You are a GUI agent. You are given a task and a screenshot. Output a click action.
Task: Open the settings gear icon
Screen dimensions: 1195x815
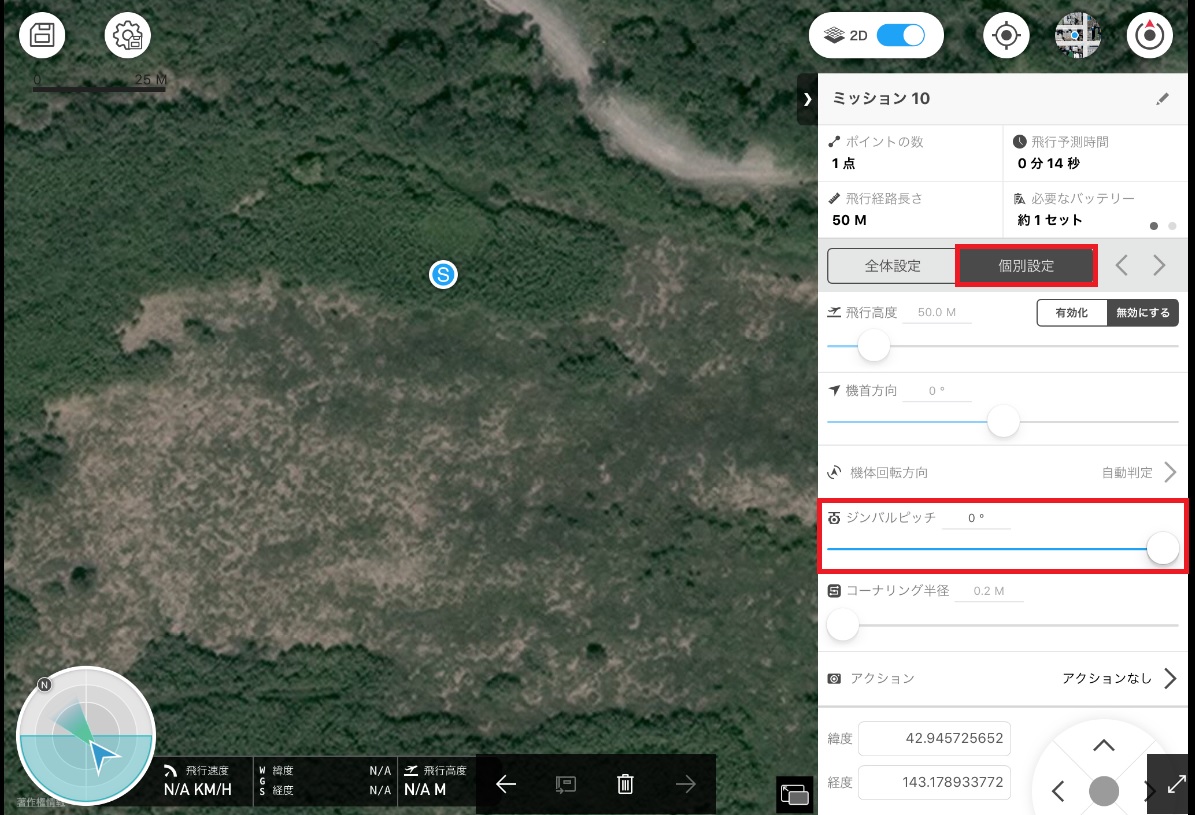click(x=127, y=35)
